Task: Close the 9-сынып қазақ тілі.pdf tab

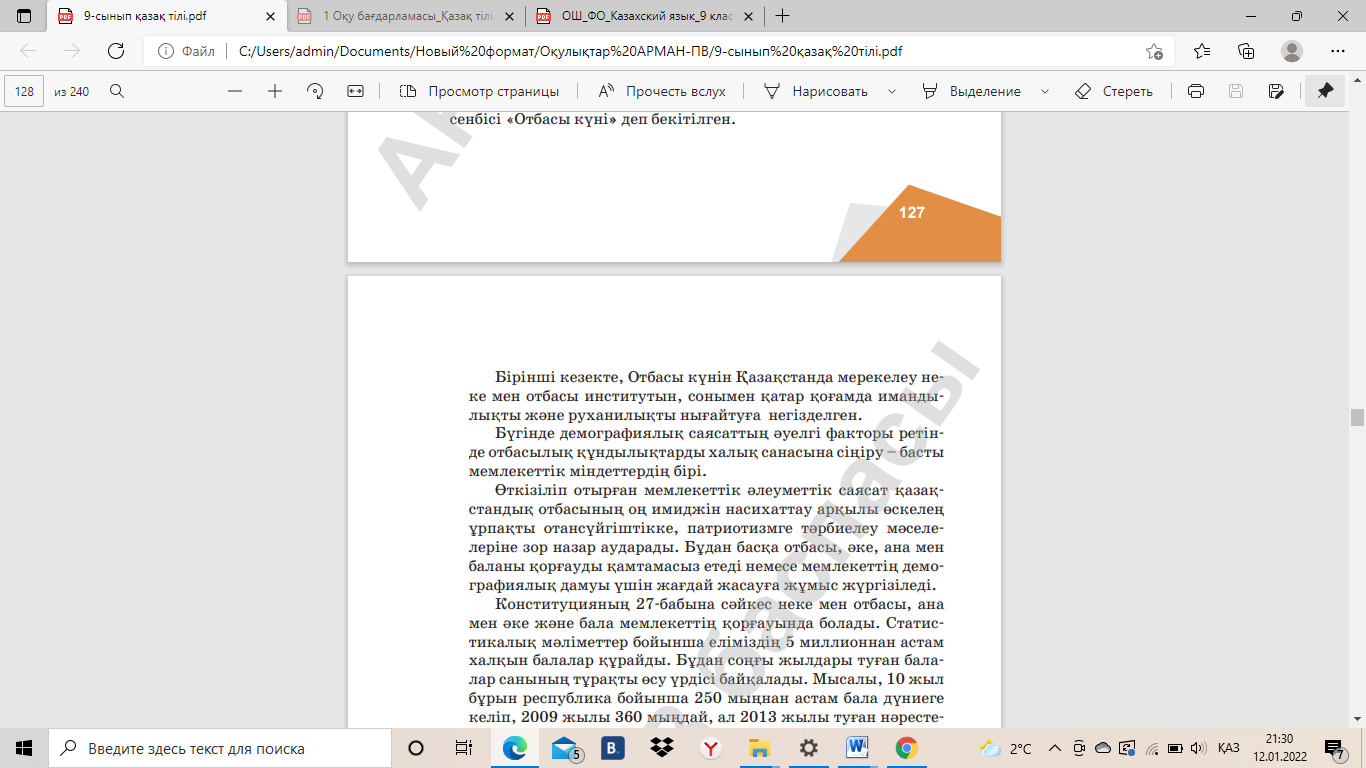Action: [x=270, y=16]
